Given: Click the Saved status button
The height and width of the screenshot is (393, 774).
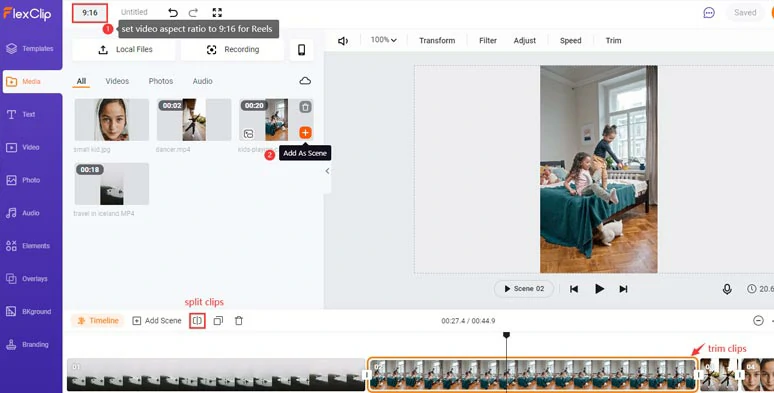Looking at the screenshot, I should pyautogui.click(x=745, y=13).
